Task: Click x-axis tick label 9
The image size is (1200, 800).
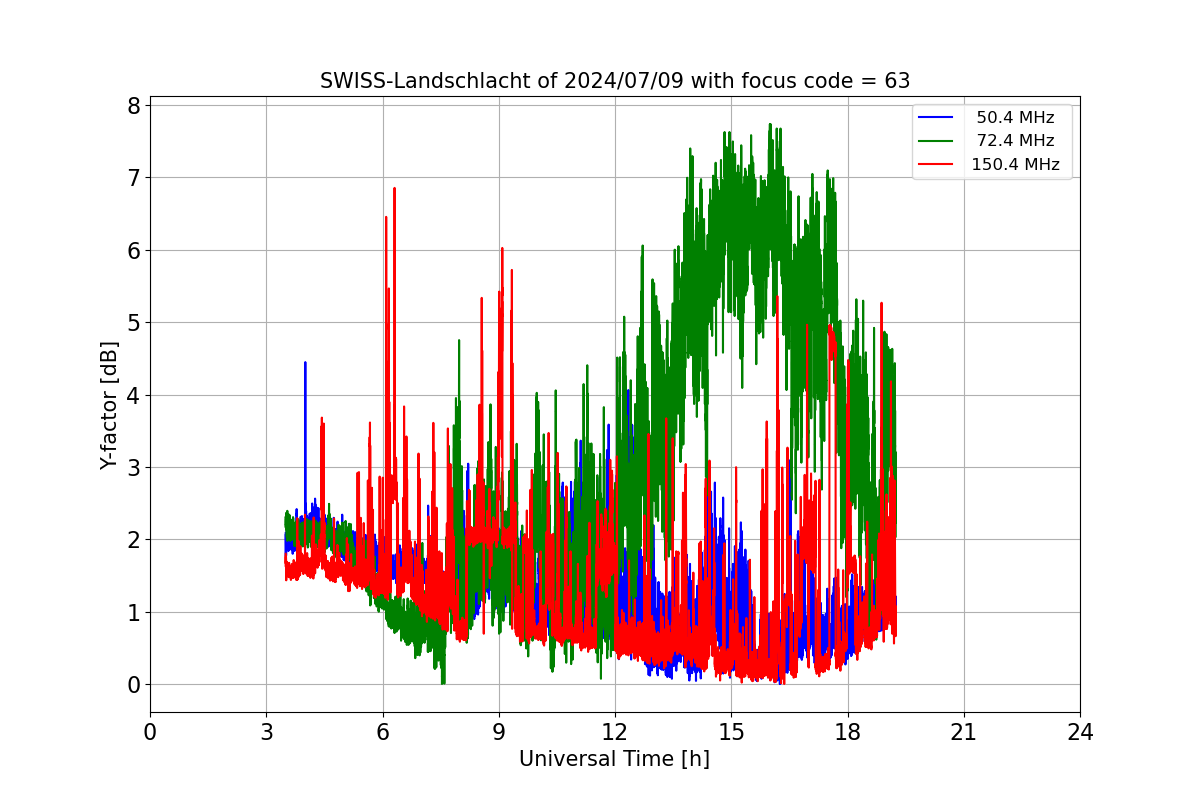Action: click(499, 733)
